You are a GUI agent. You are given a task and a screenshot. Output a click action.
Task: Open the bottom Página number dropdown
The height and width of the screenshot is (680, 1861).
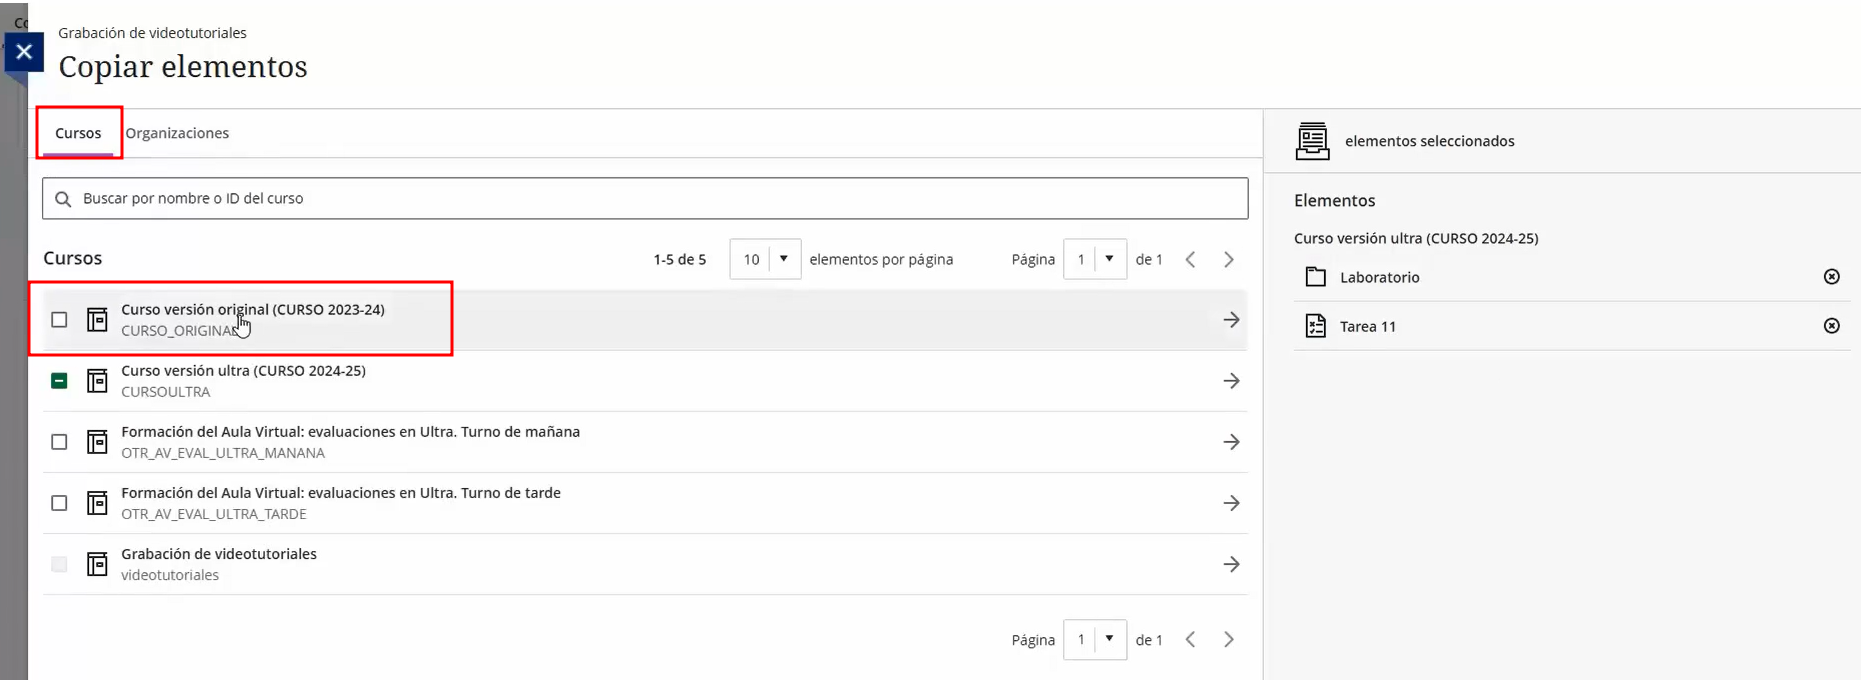1095,640
